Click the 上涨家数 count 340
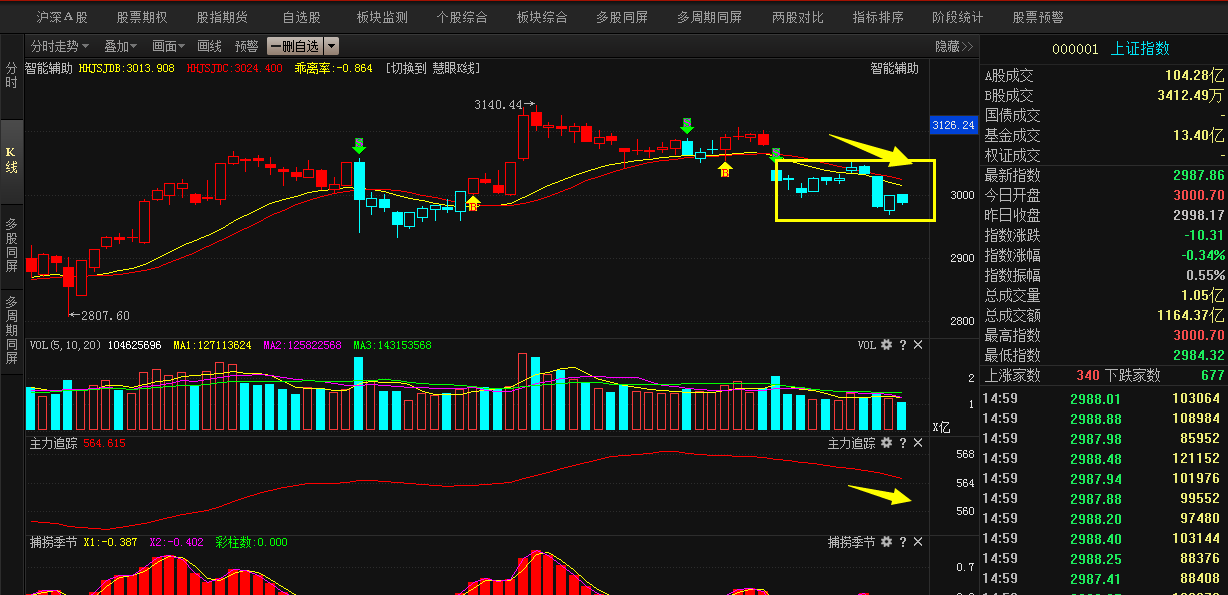 [1088, 375]
